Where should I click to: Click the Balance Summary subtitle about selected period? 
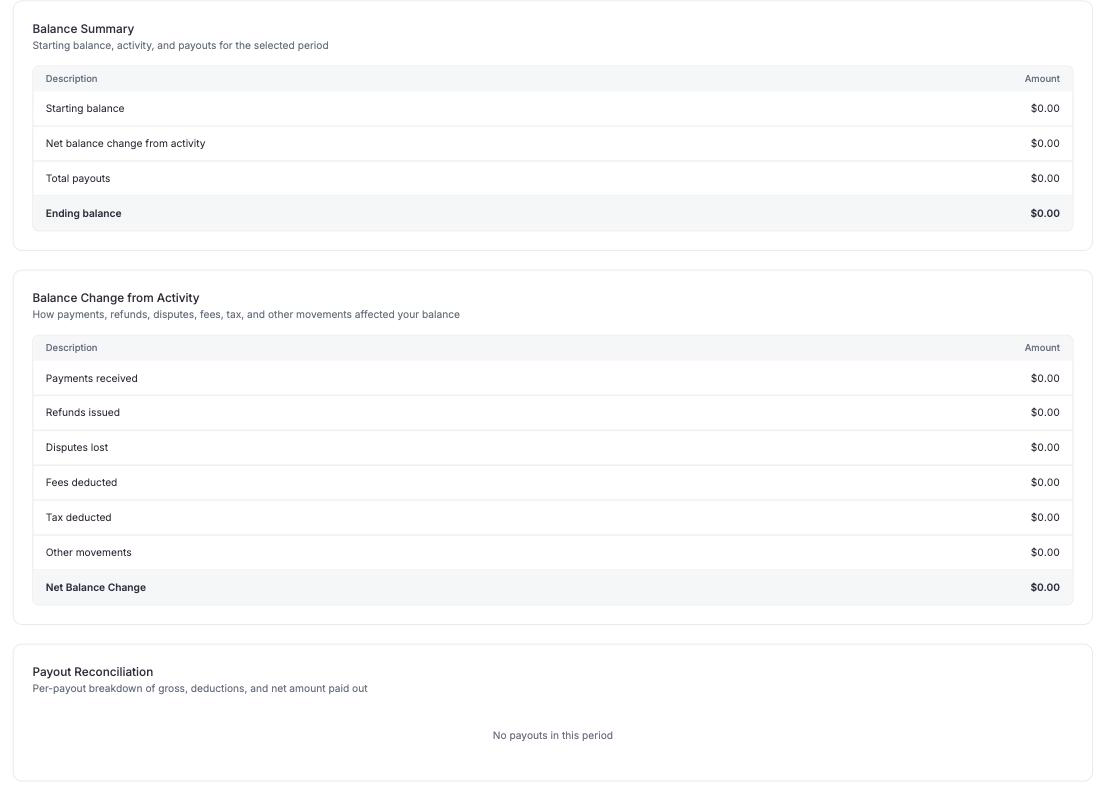(x=181, y=46)
